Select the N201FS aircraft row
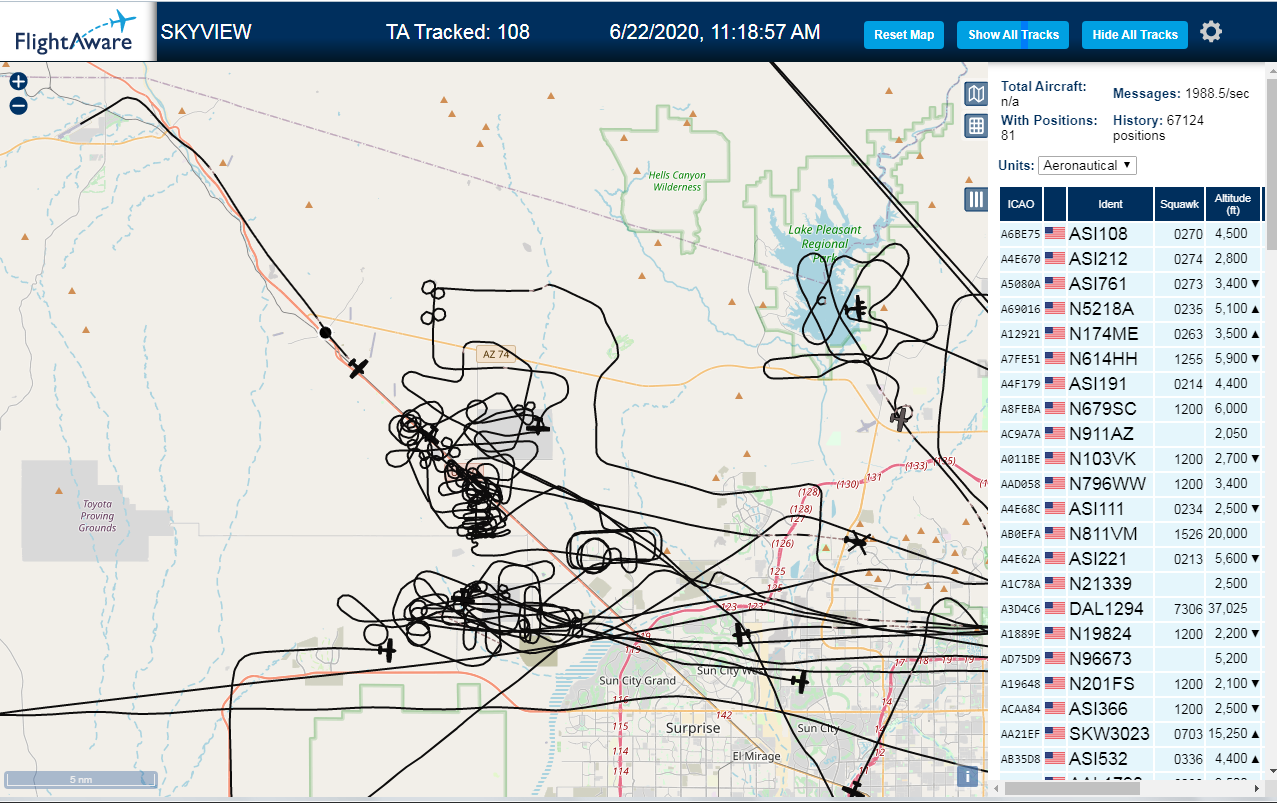 pyautogui.click(x=1131, y=684)
